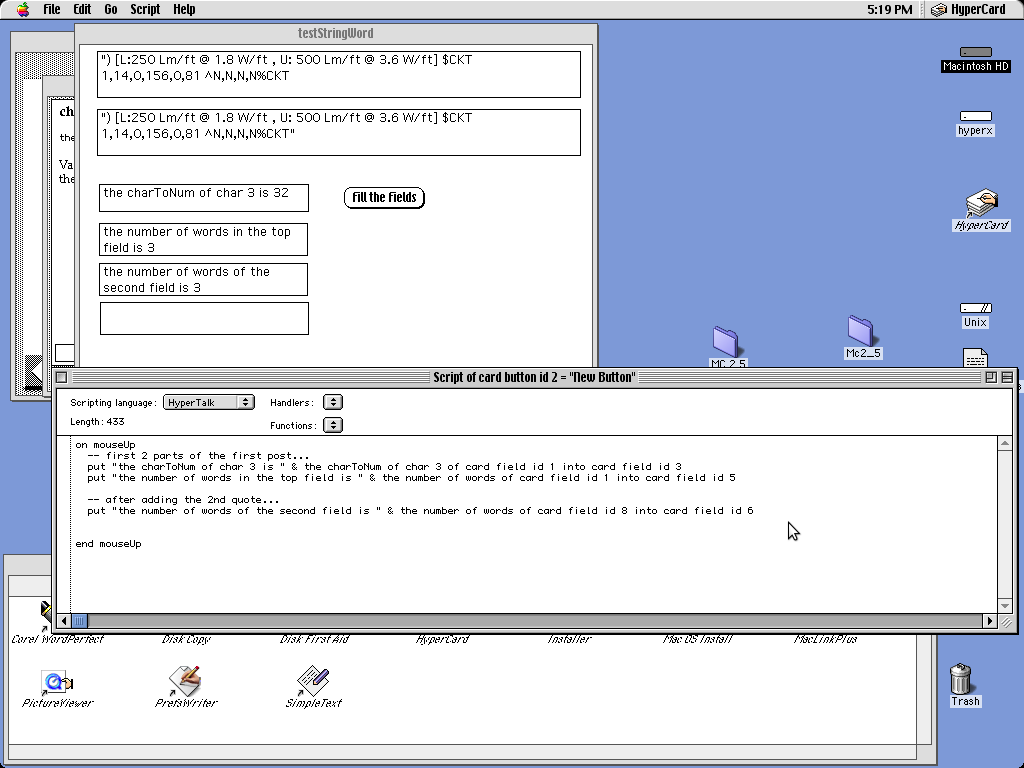Expand the Functions popup menu
This screenshot has width=1024, height=768.
pyautogui.click(x=333, y=425)
